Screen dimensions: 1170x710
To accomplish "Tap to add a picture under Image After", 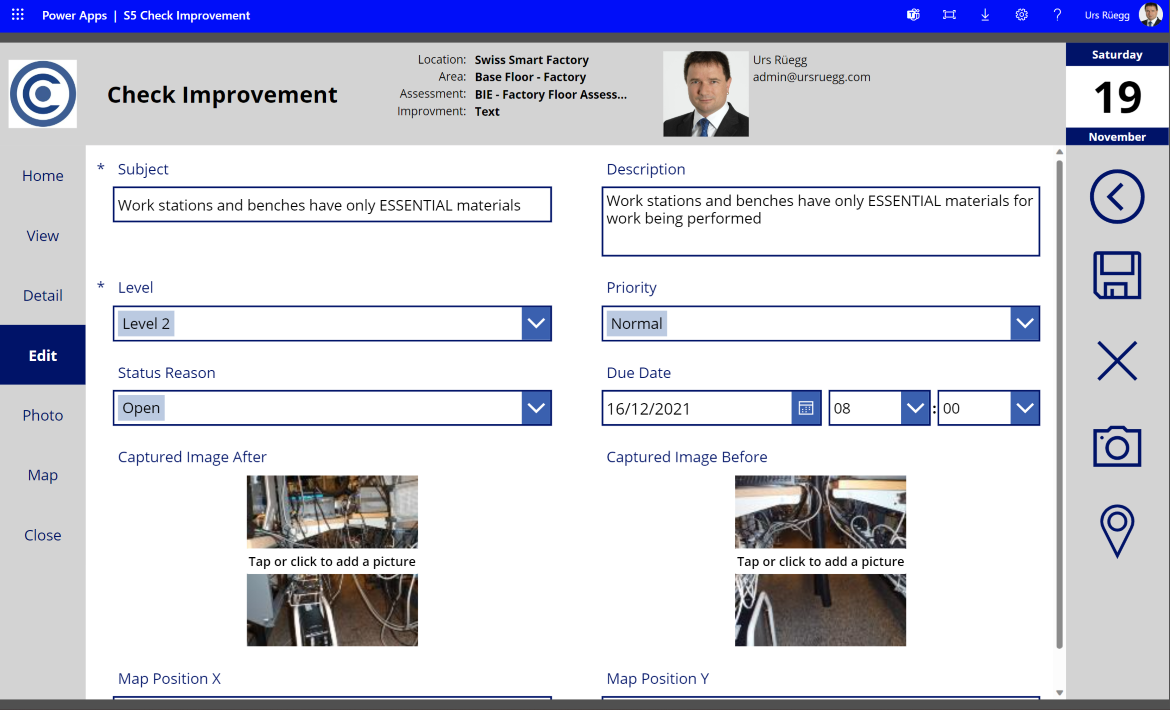I will pos(332,562).
